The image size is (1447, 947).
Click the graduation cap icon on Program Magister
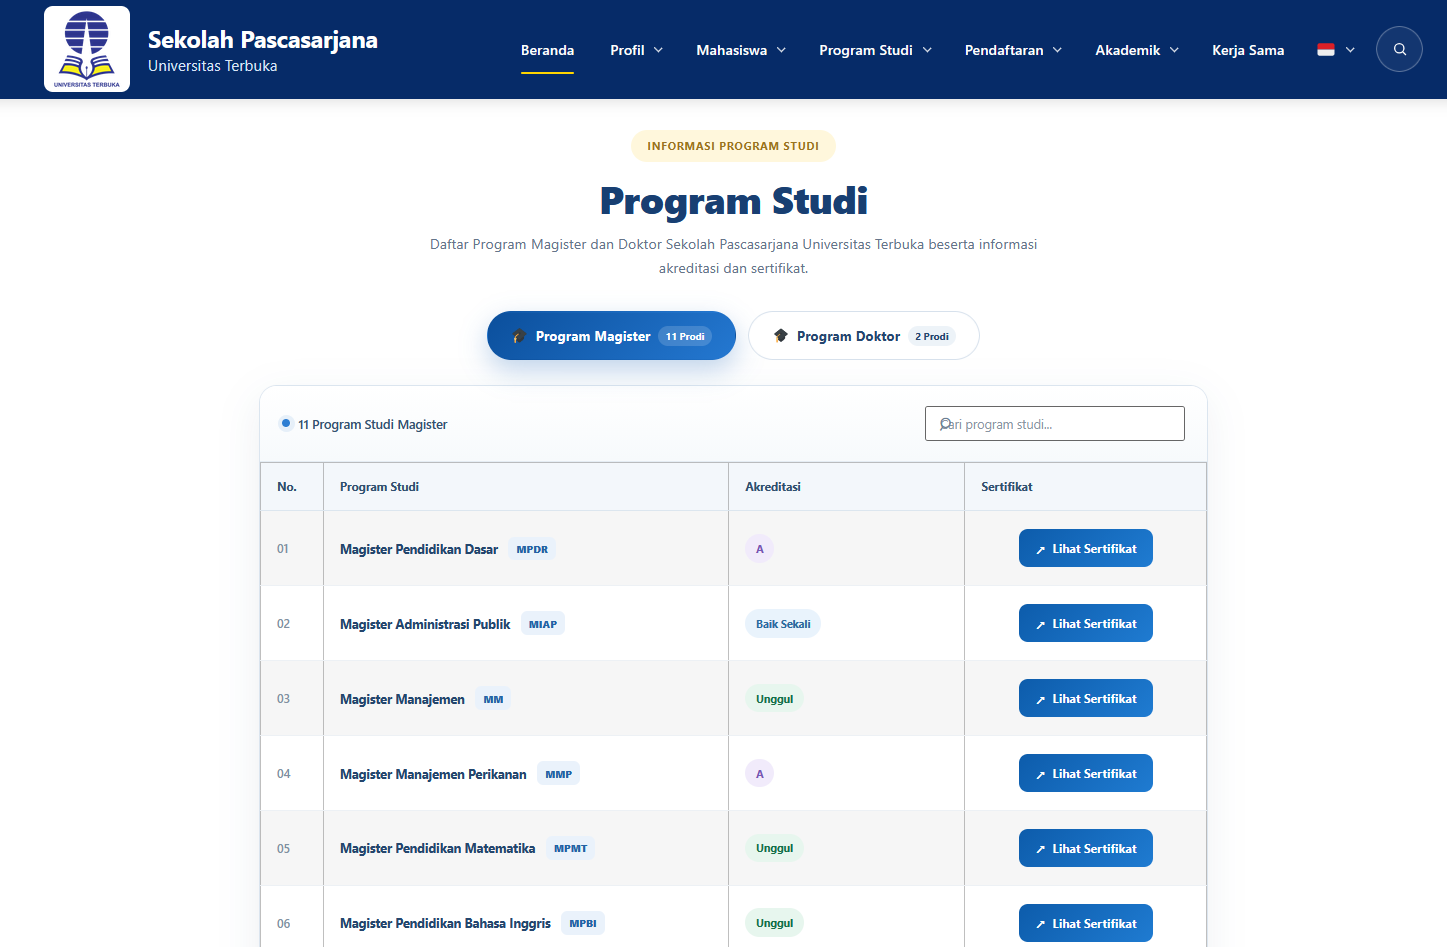519,336
